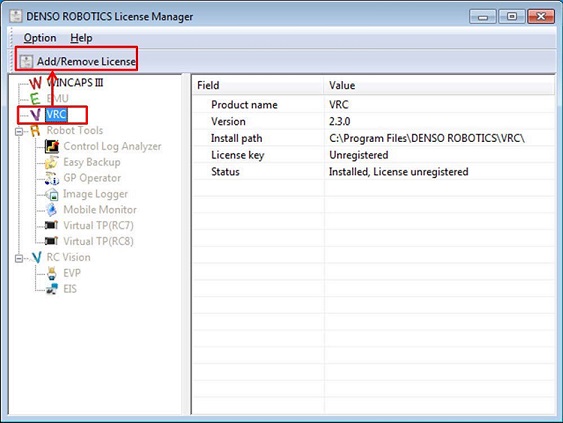Select the EIS tree item
This screenshot has width=563, height=423.
click(x=70, y=289)
